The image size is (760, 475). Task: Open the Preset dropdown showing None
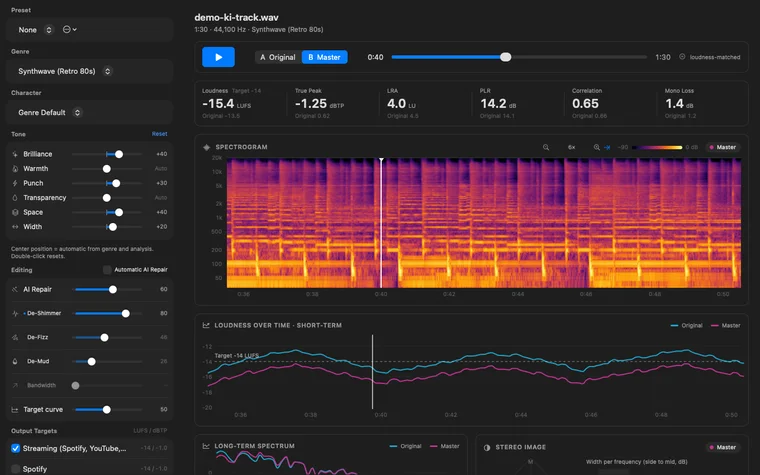(35, 30)
